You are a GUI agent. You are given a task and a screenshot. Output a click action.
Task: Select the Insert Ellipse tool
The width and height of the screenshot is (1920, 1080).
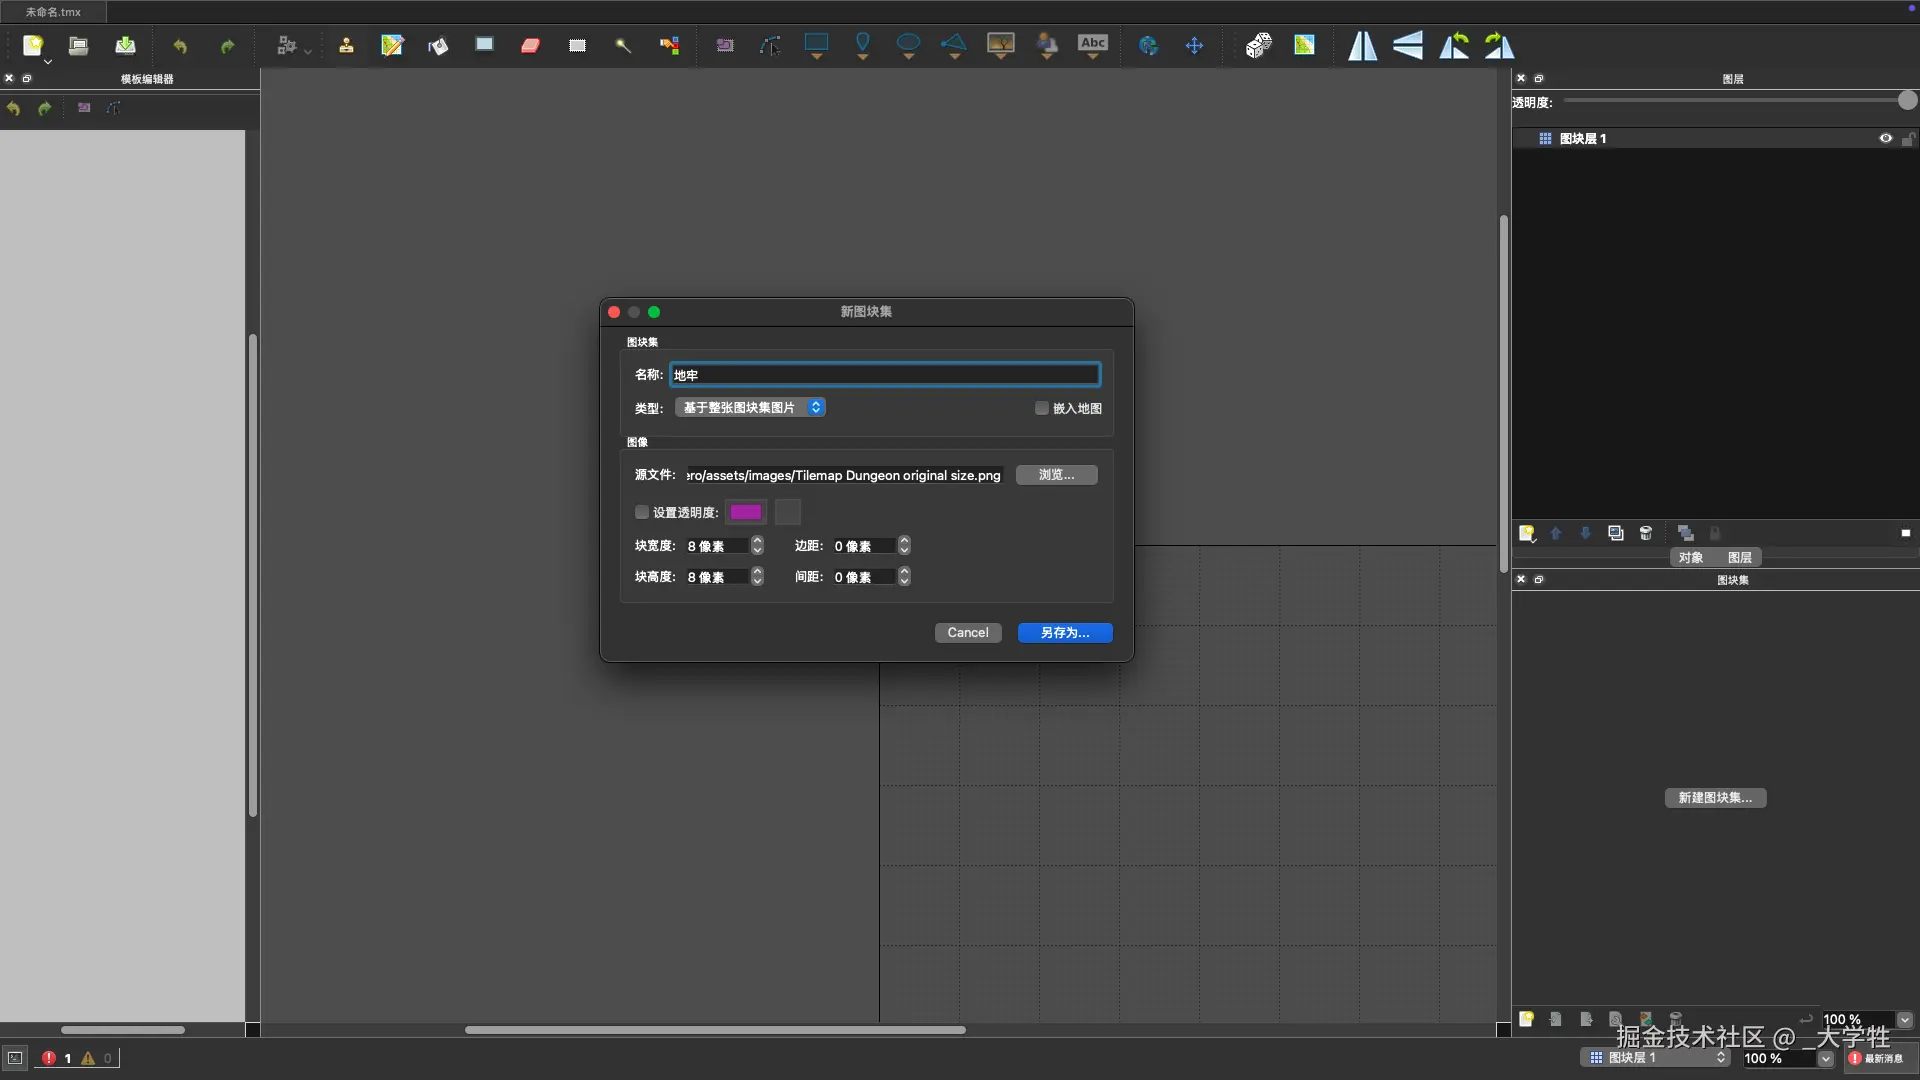pos(908,44)
